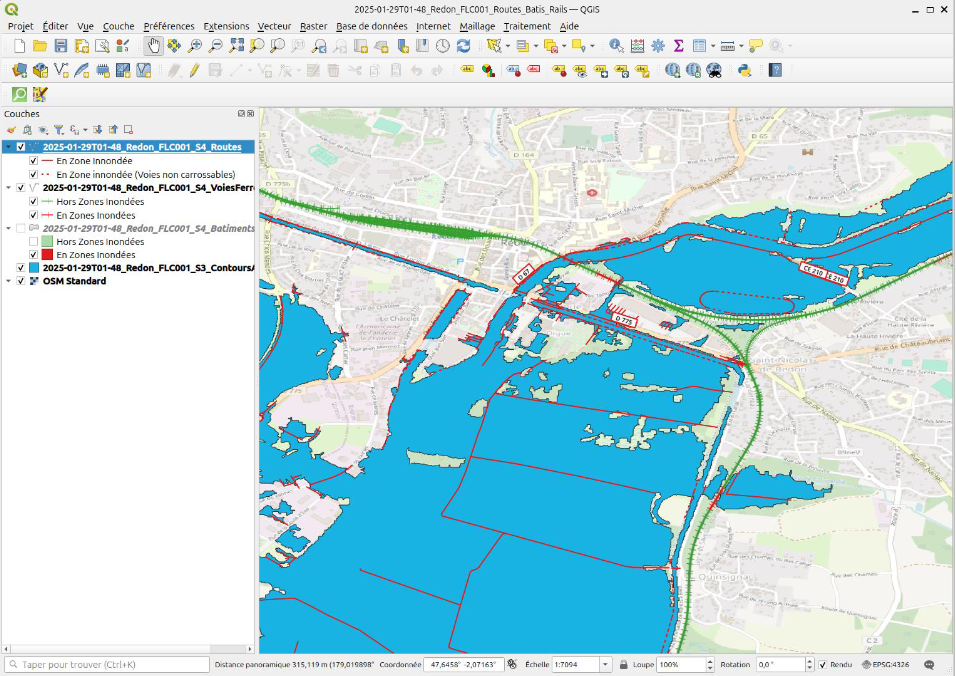Enable the S4_Batiments layer checkbox
This screenshot has width=956, height=676.
pos(21,228)
